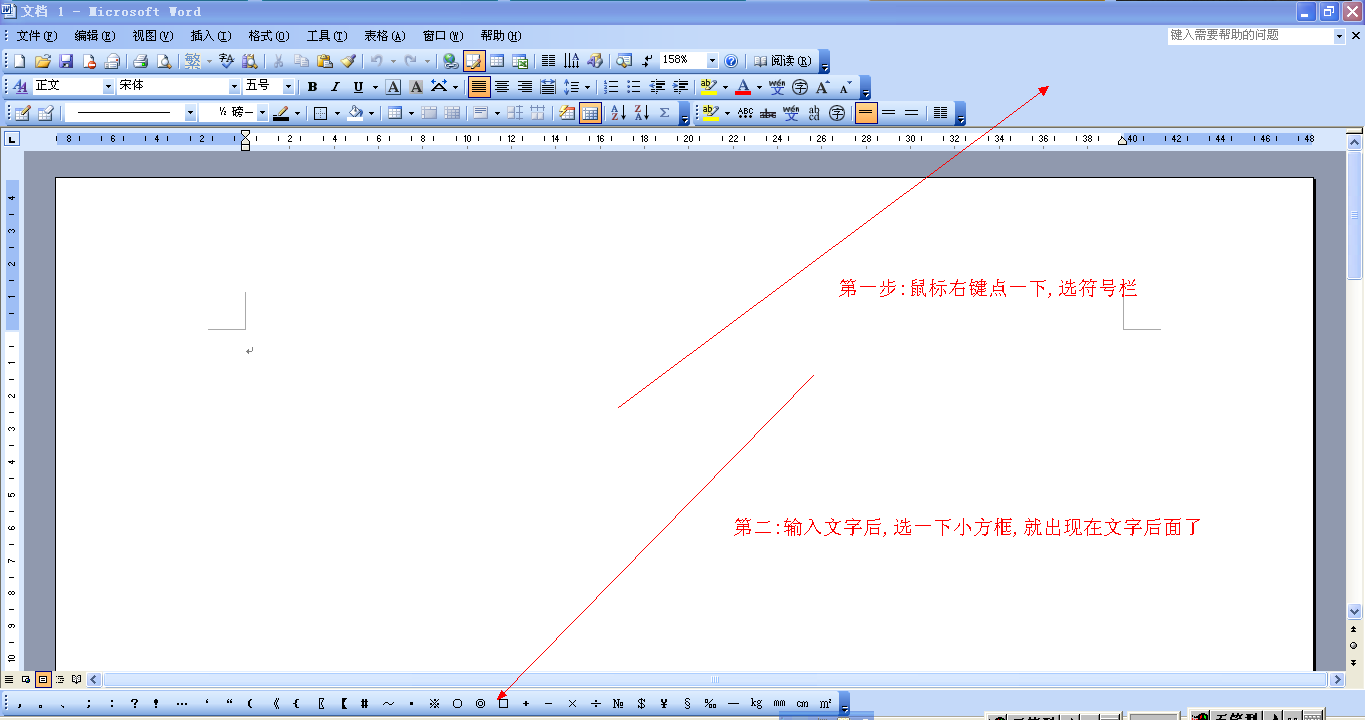Insert an Excel worksheet icon
This screenshot has height=720, width=1365.
[x=520, y=61]
